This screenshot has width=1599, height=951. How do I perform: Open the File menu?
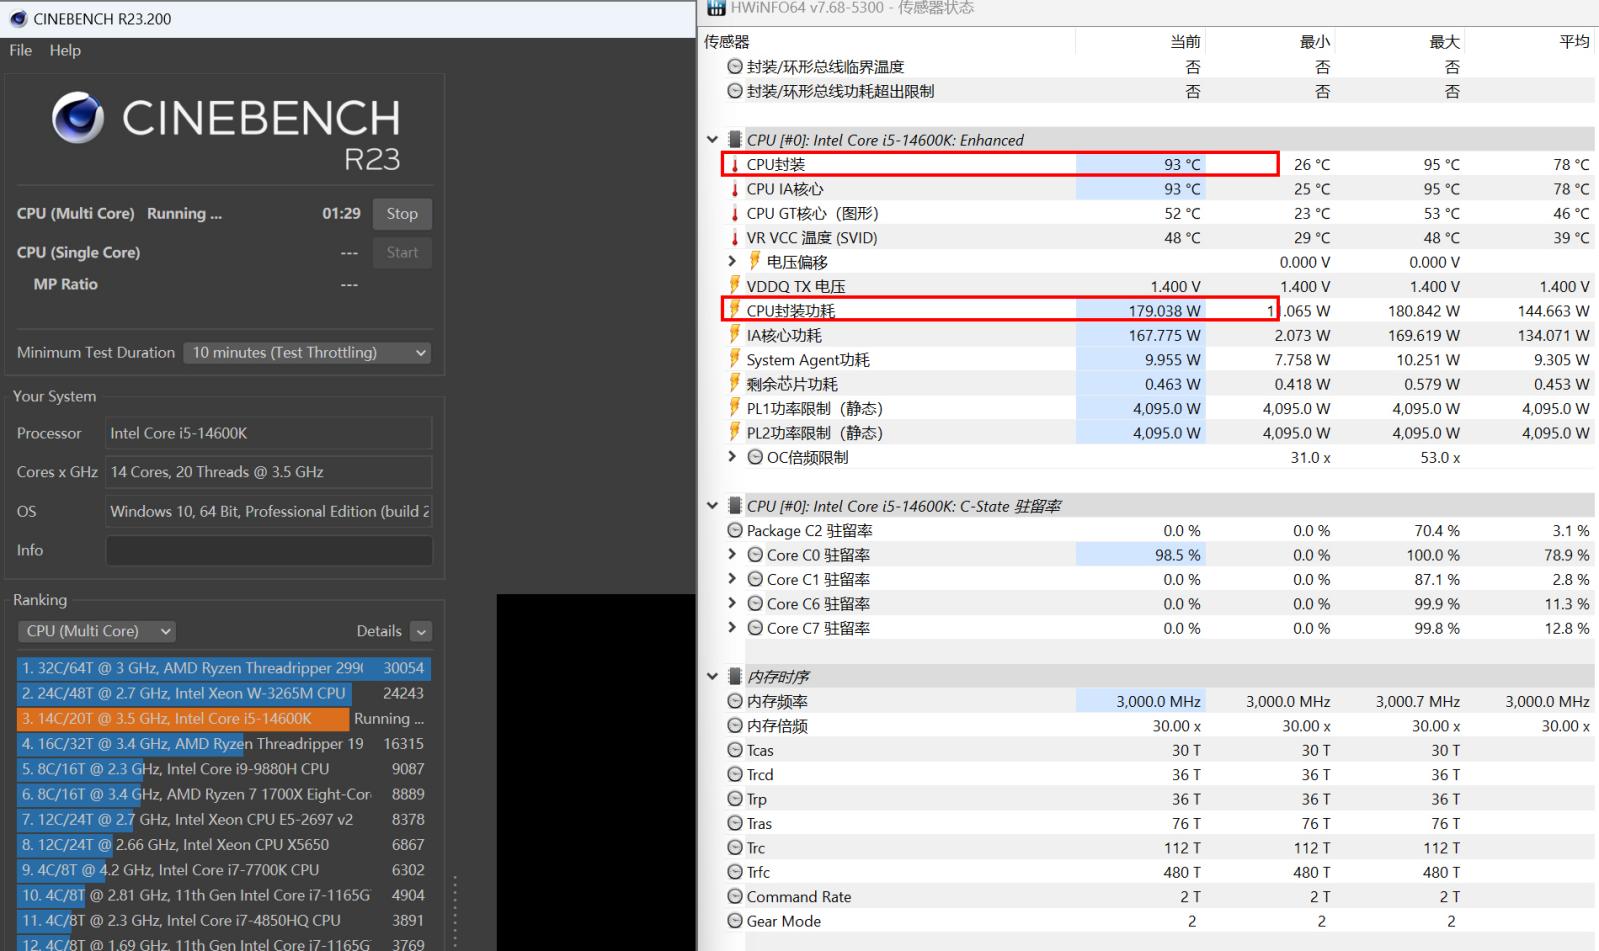(x=20, y=50)
